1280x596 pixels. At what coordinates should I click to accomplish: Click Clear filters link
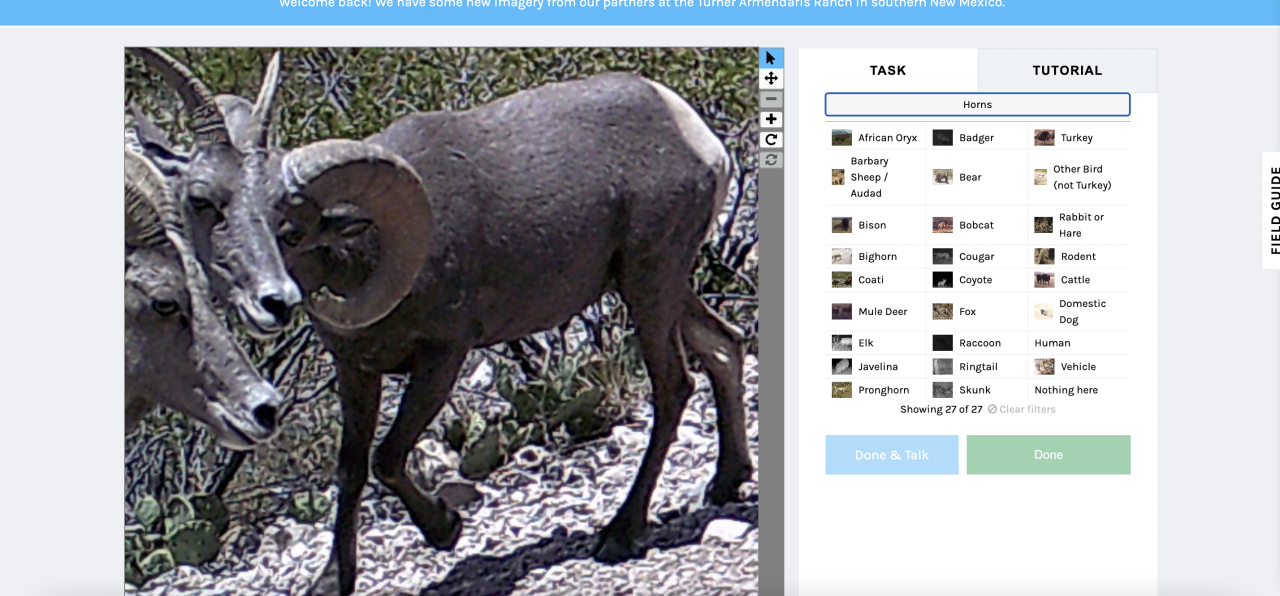tap(1021, 409)
